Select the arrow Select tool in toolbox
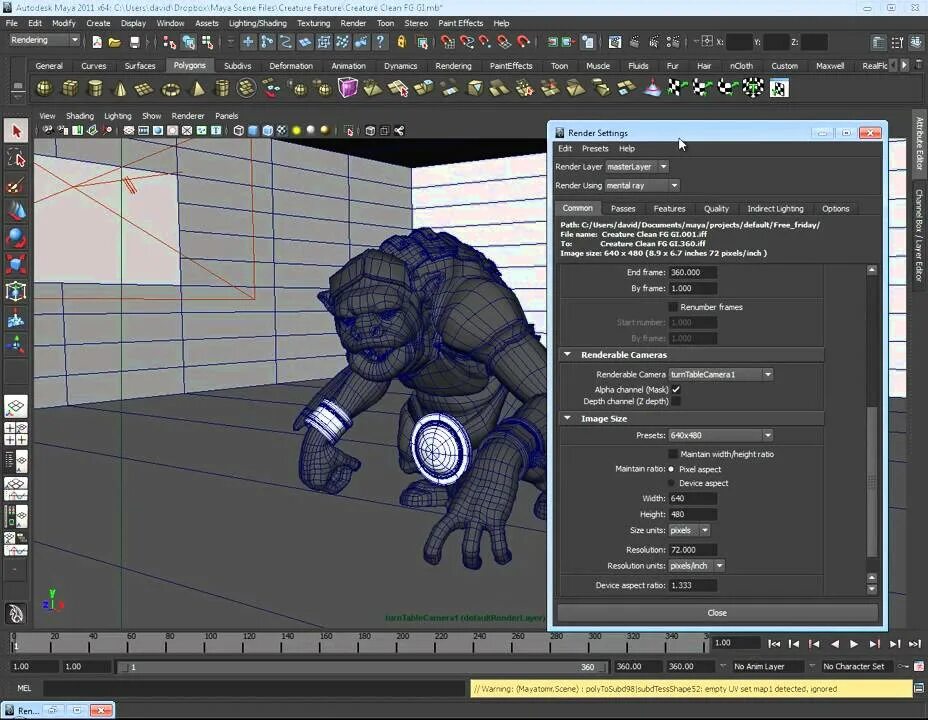 (16, 131)
